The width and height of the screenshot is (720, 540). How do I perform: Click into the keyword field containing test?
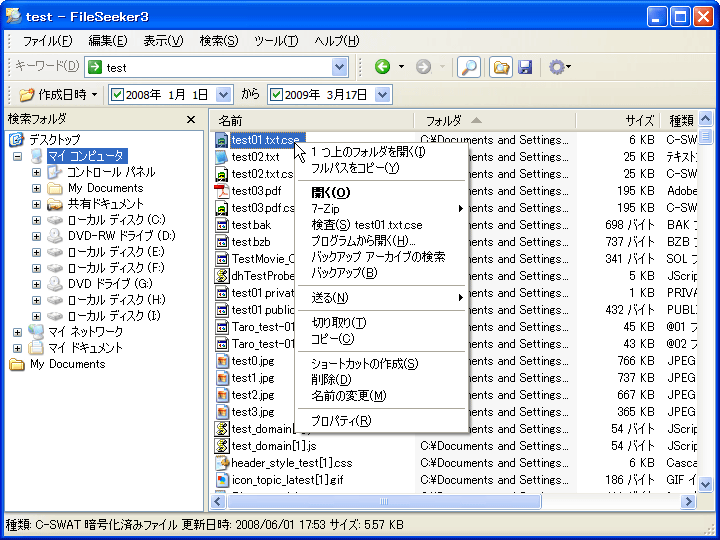(x=218, y=68)
